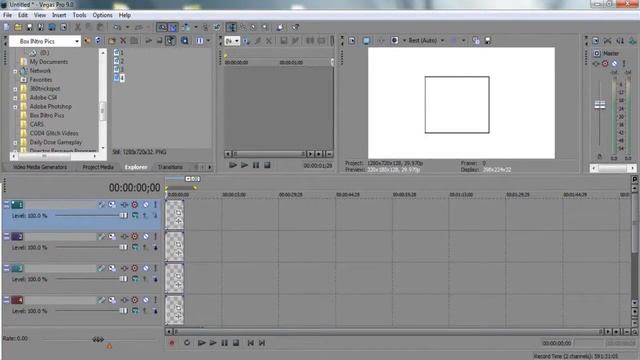Click the Open project folder icon
The image size is (640, 360).
(x=18, y=27)
